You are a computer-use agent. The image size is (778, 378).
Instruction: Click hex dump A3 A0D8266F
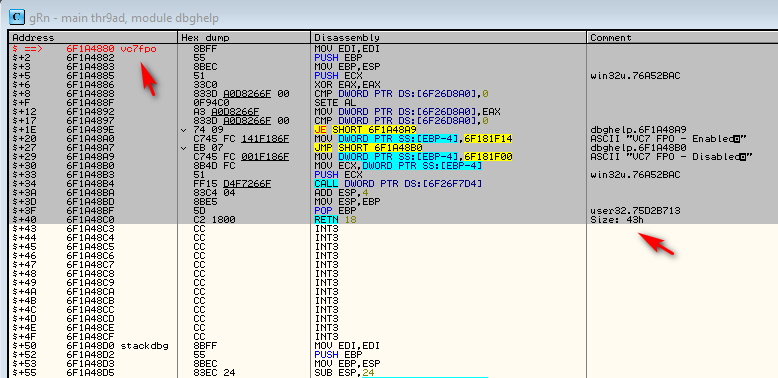(226, 112)
